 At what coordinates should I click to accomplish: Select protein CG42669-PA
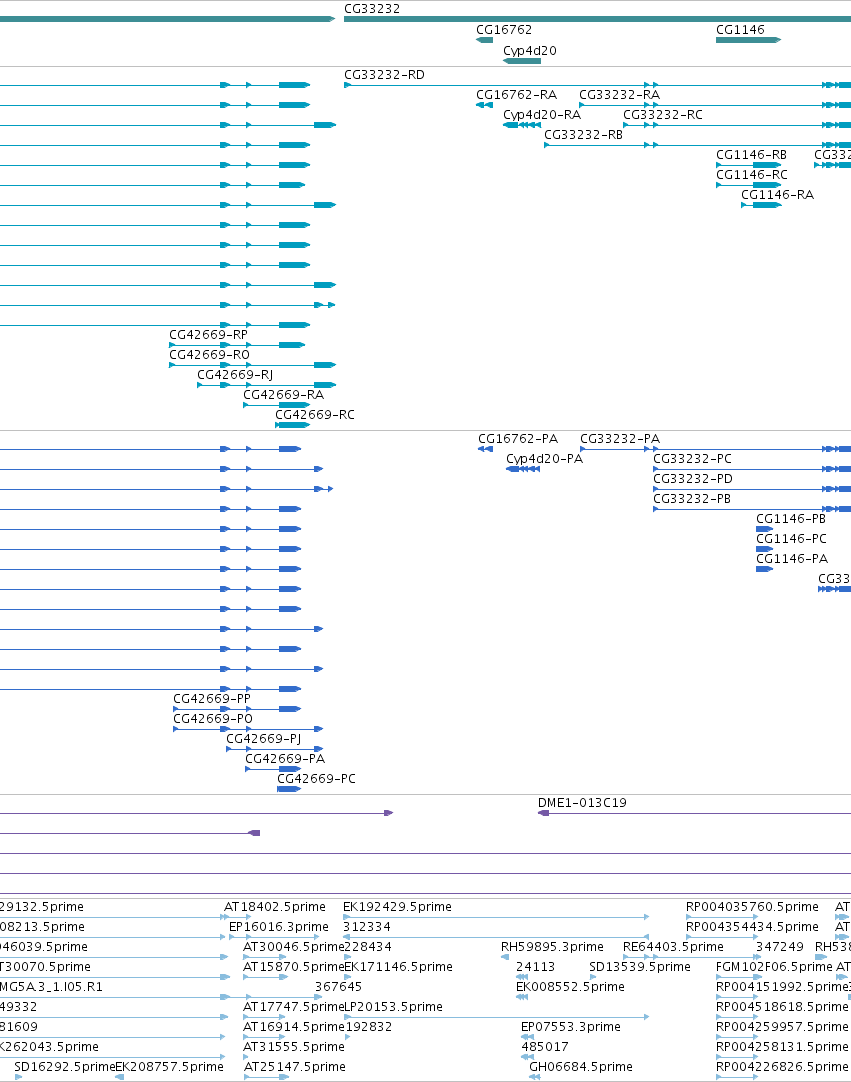[x=285, y=760]
